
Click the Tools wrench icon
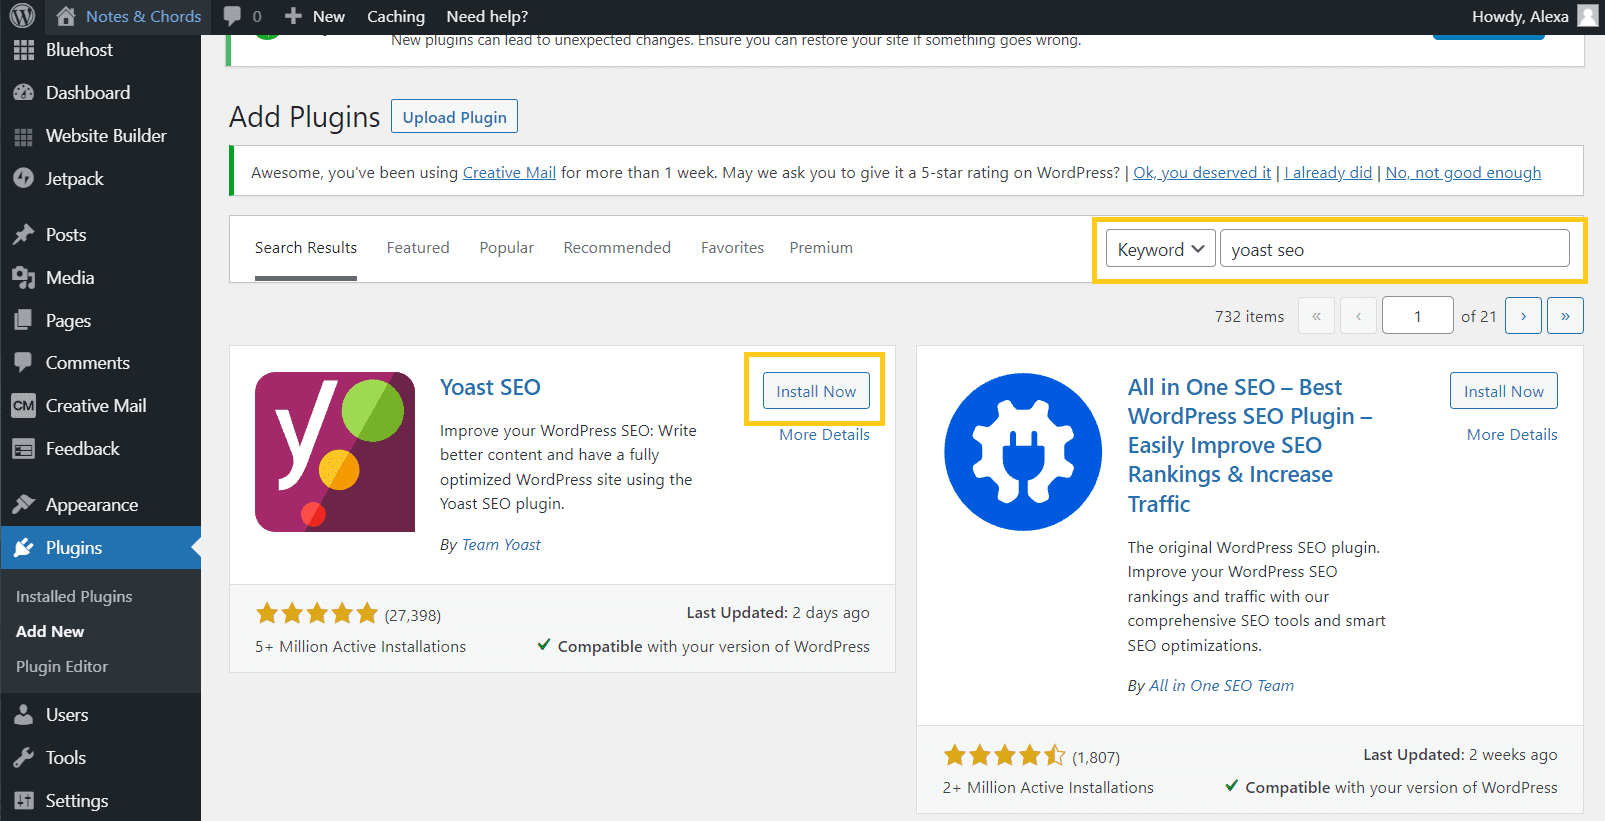(24, 758)
